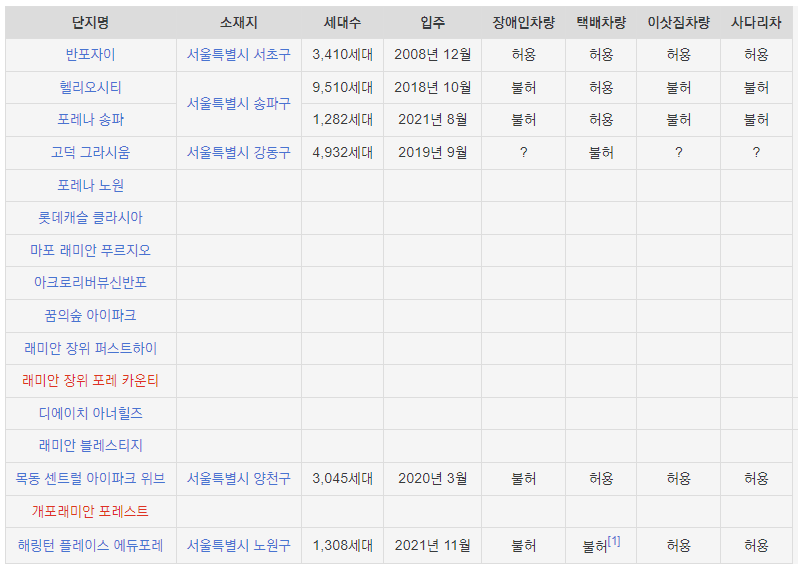
Task: Follow the 서울특별시 강동구 location link
Action: (x=239, y=152)
